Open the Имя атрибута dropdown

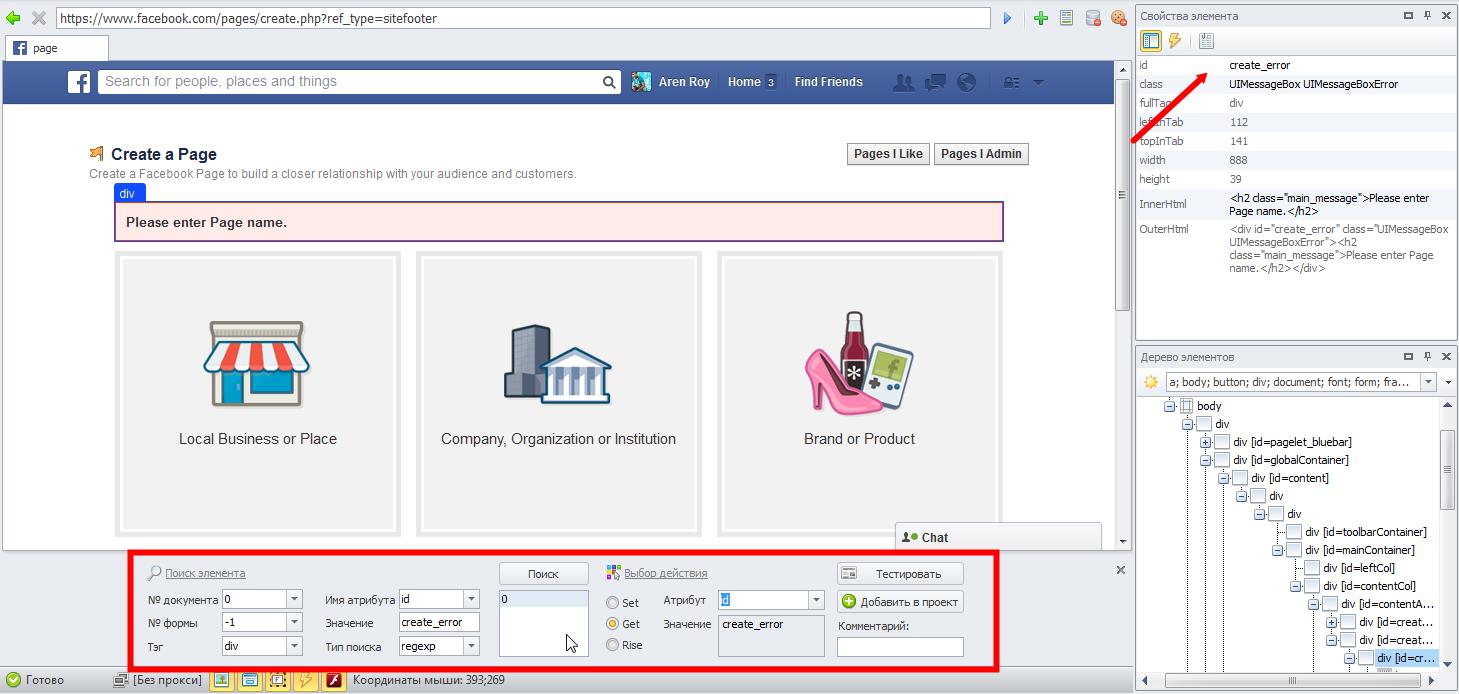(472, 599)
